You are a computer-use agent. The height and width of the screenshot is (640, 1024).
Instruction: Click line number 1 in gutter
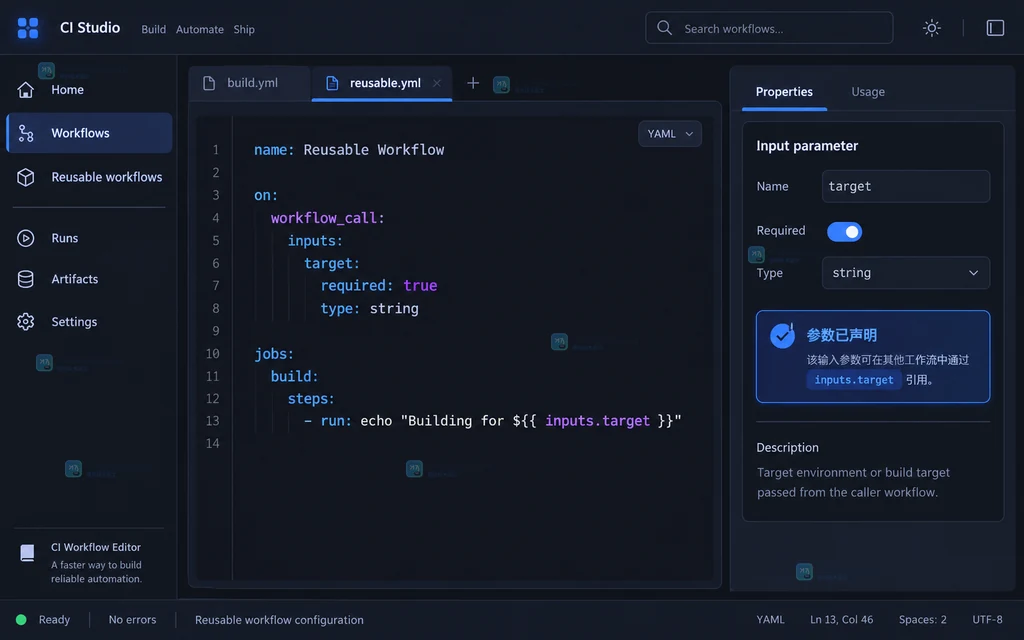pos(216,150)
